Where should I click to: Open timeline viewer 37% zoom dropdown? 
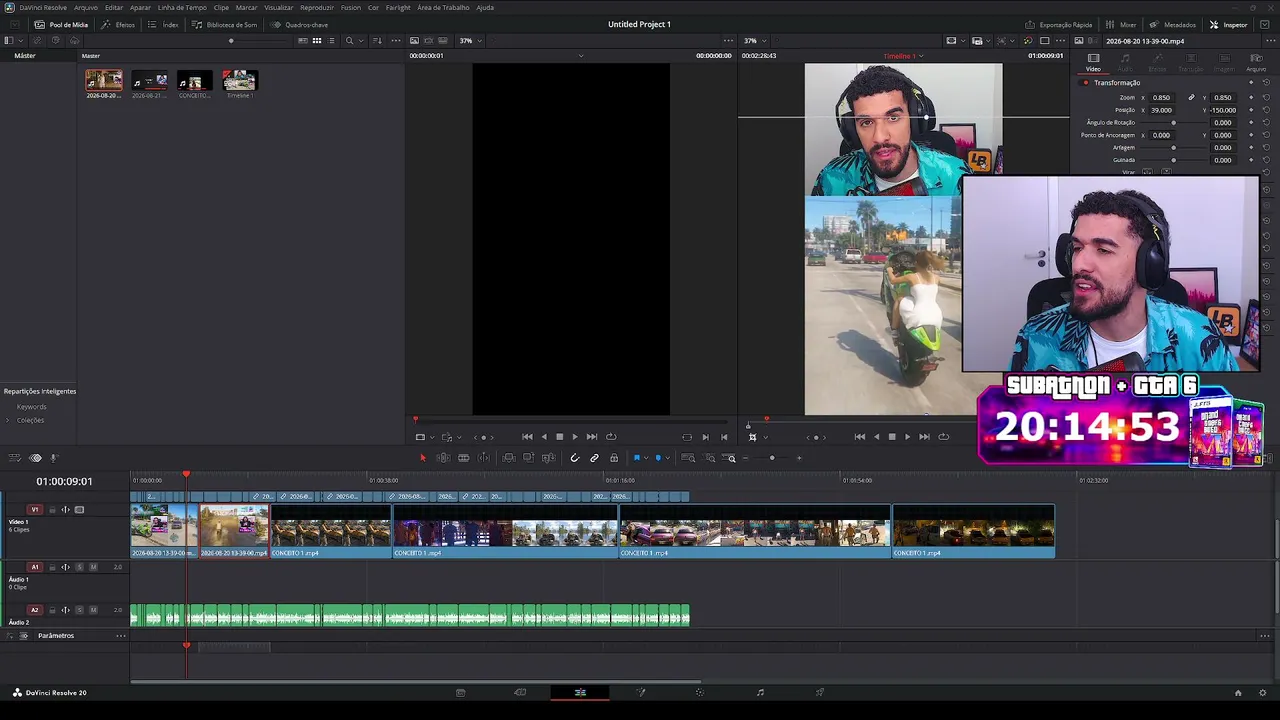pyautogui.click(x=754, y=41)
